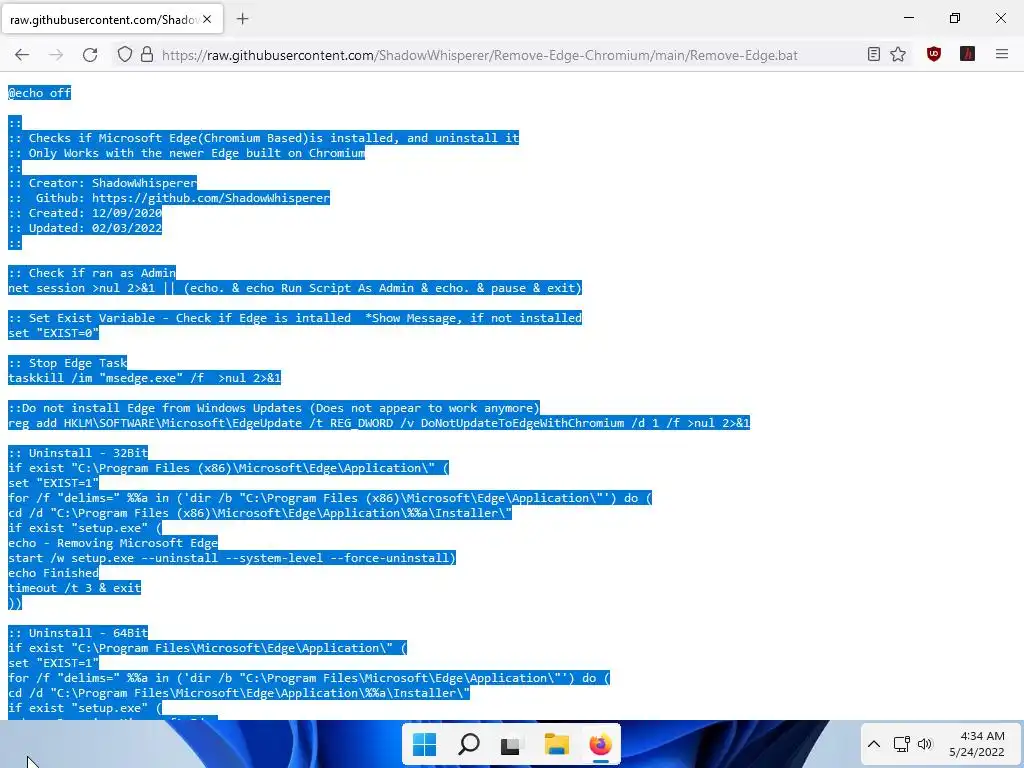Image resolution: width=1024 pixels, height=768 pixels.
Task: Click the 'set "EXIST=0"' line
Action: 54,333
